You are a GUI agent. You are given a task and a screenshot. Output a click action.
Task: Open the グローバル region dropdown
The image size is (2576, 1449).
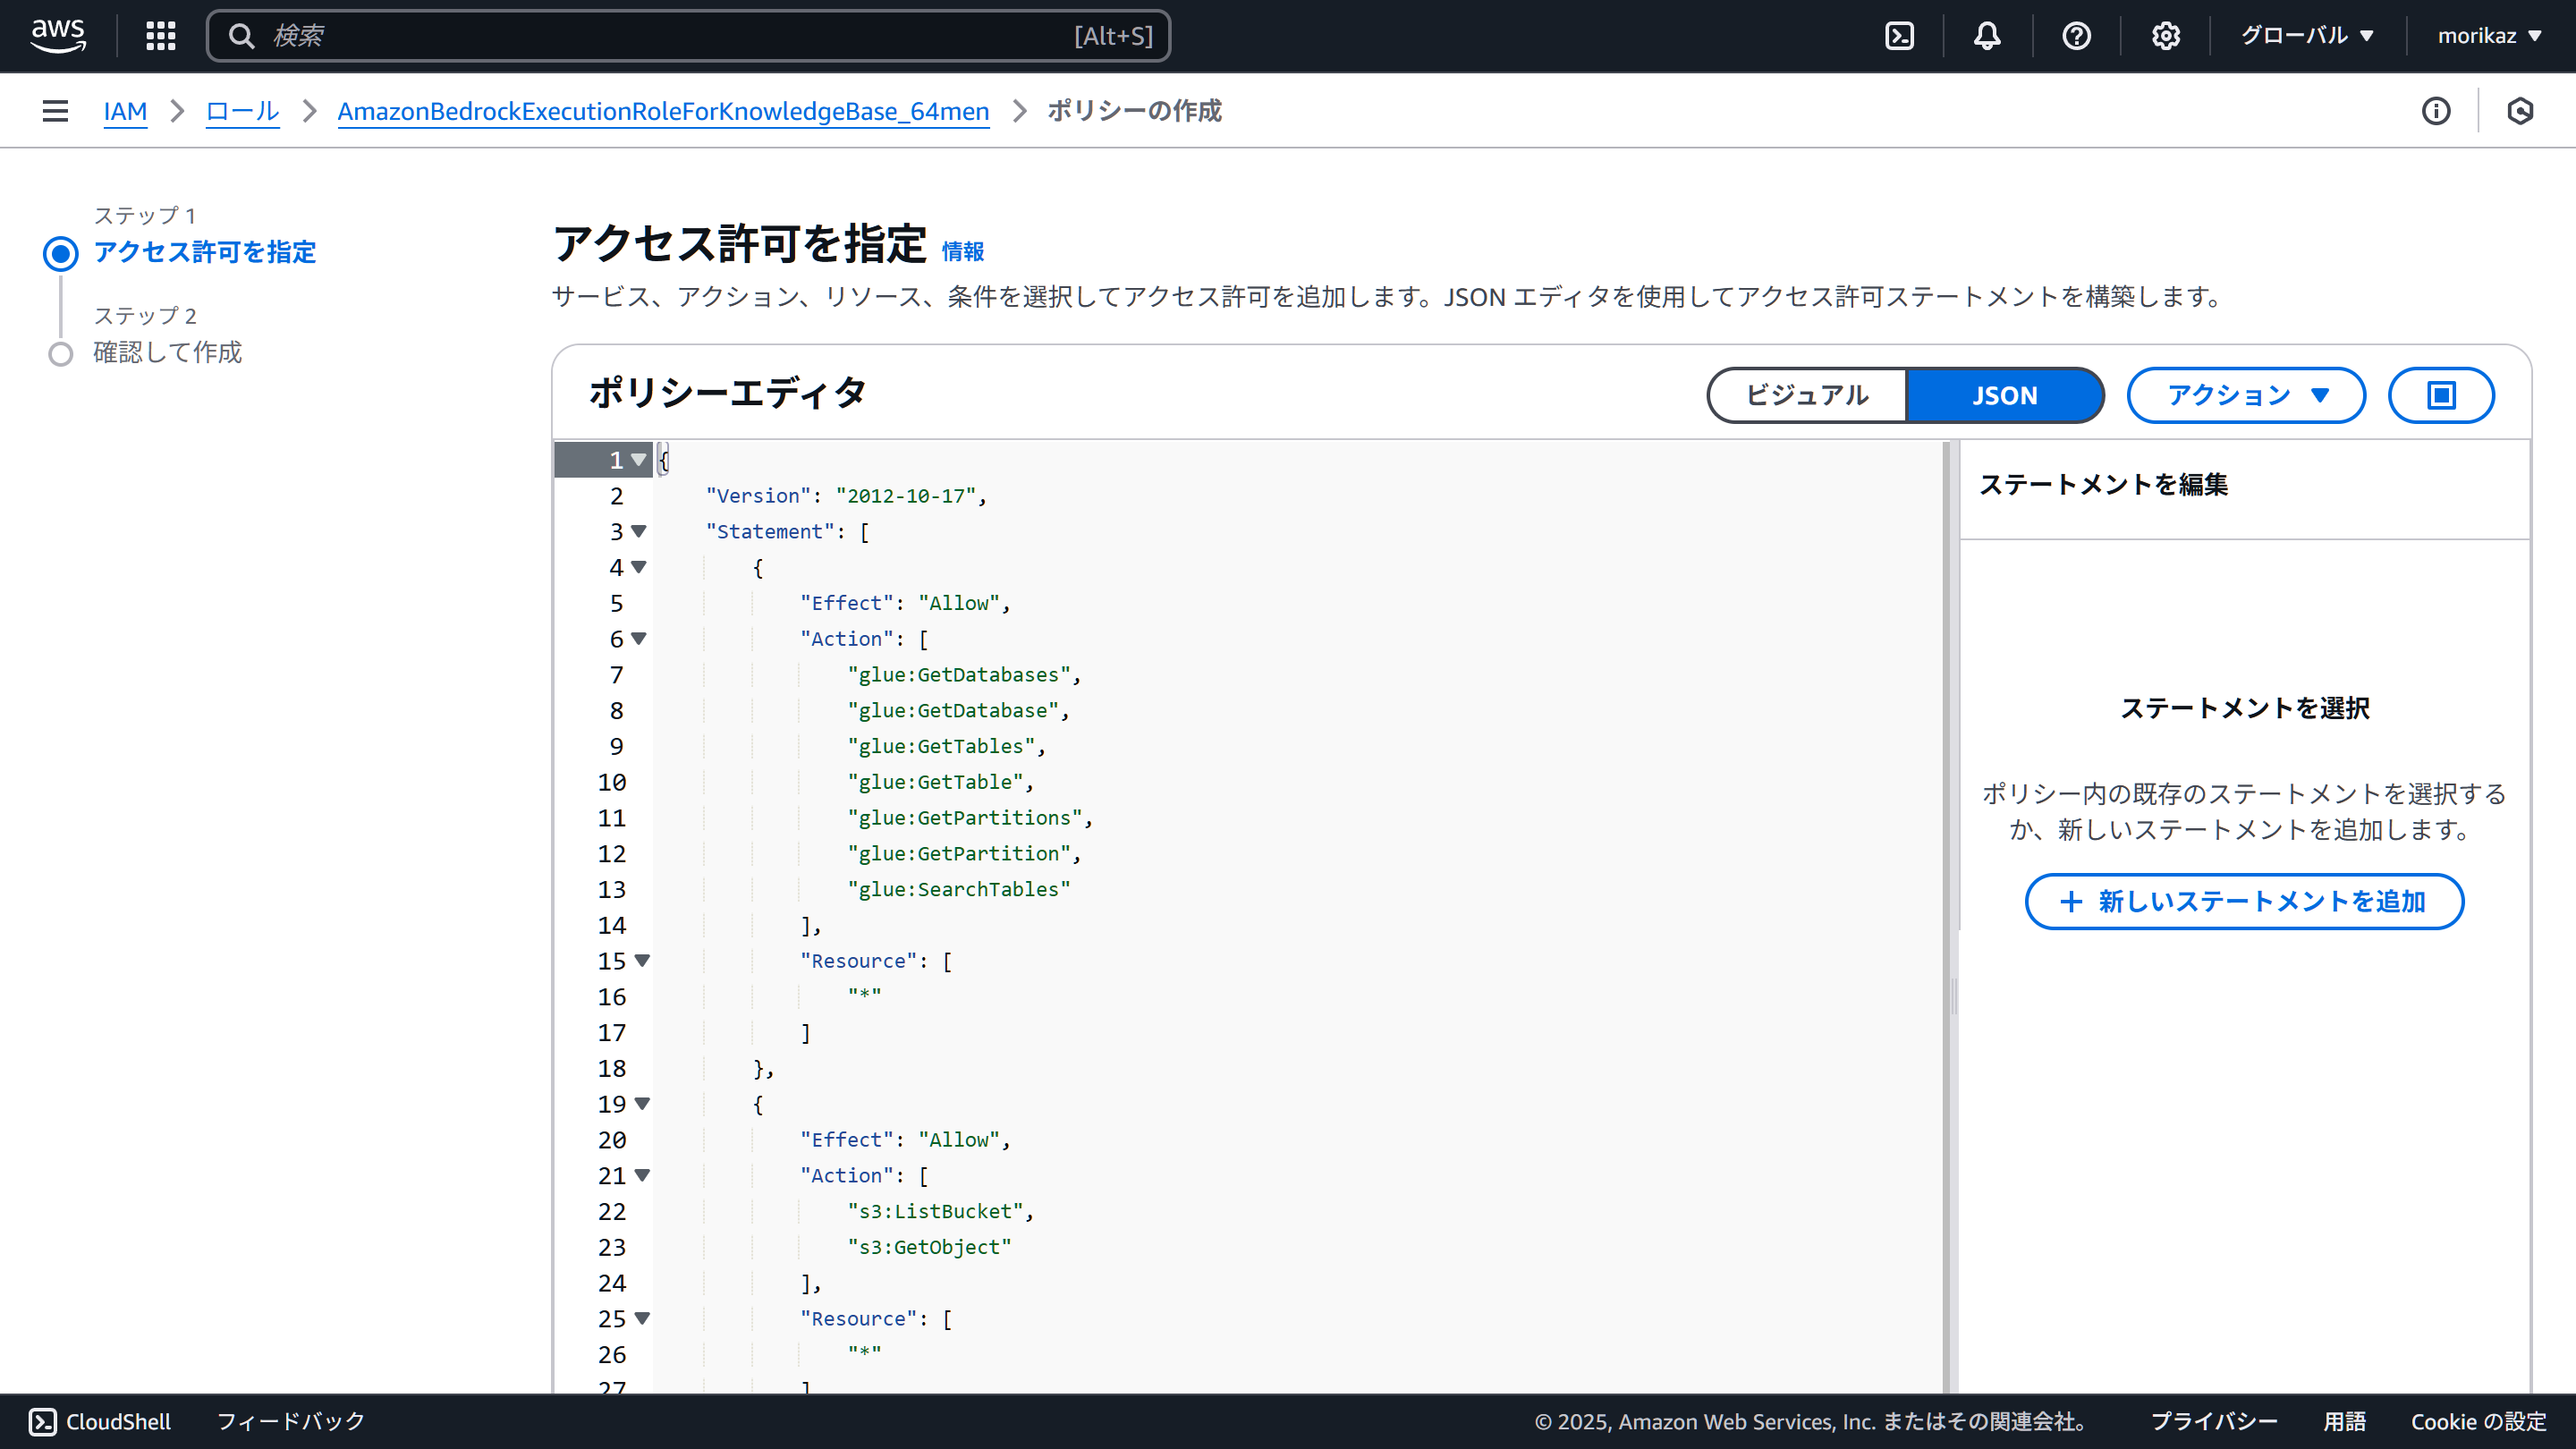tap(2306, 36)
